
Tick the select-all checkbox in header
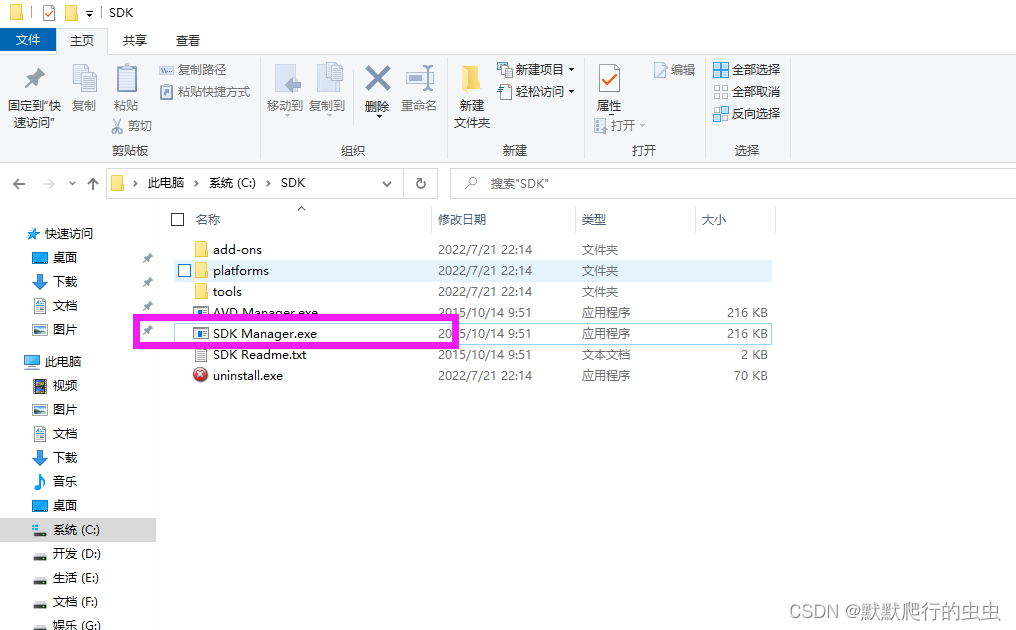pyautogui.click(x=178, y=220)
